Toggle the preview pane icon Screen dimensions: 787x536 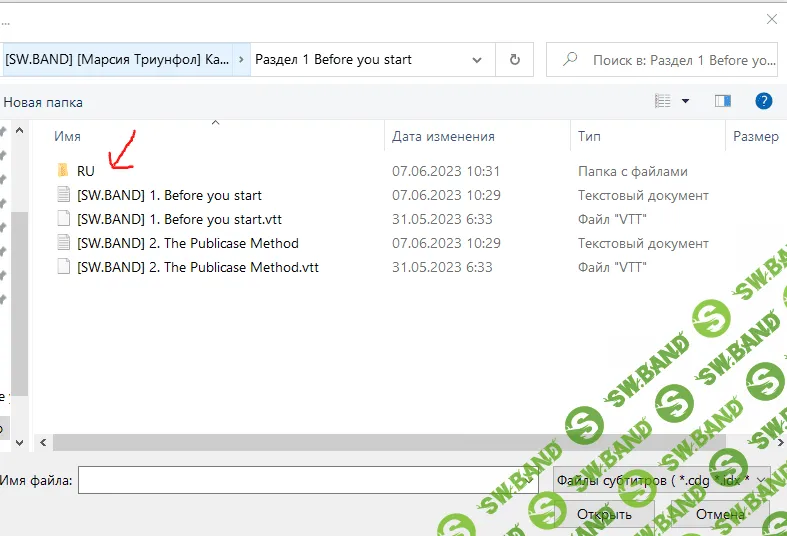(x=722, y=101)
